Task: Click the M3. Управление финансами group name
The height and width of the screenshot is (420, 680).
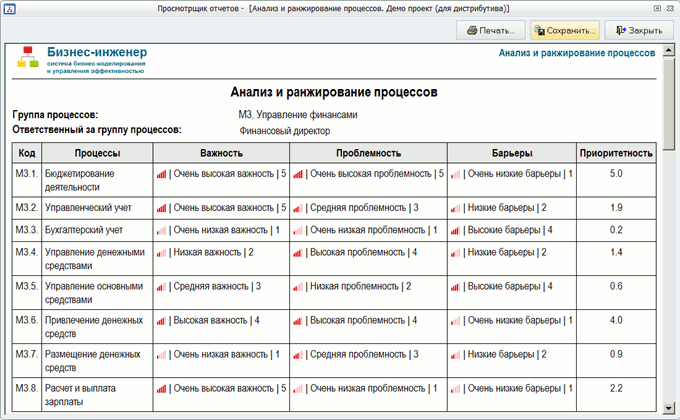Action: point(298,115)
